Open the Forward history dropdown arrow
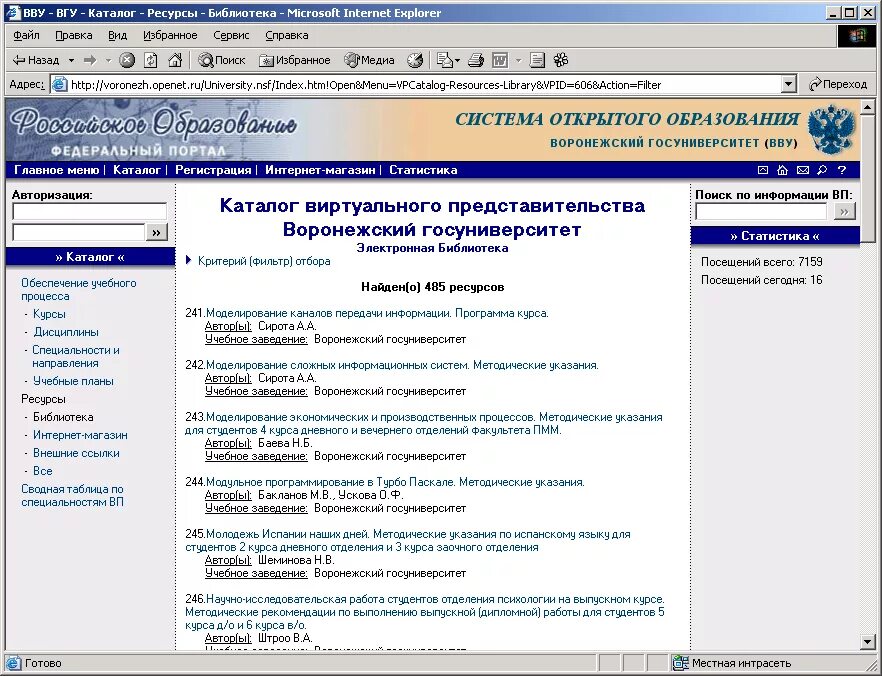 pyautogui.click(x=109, y=60)
